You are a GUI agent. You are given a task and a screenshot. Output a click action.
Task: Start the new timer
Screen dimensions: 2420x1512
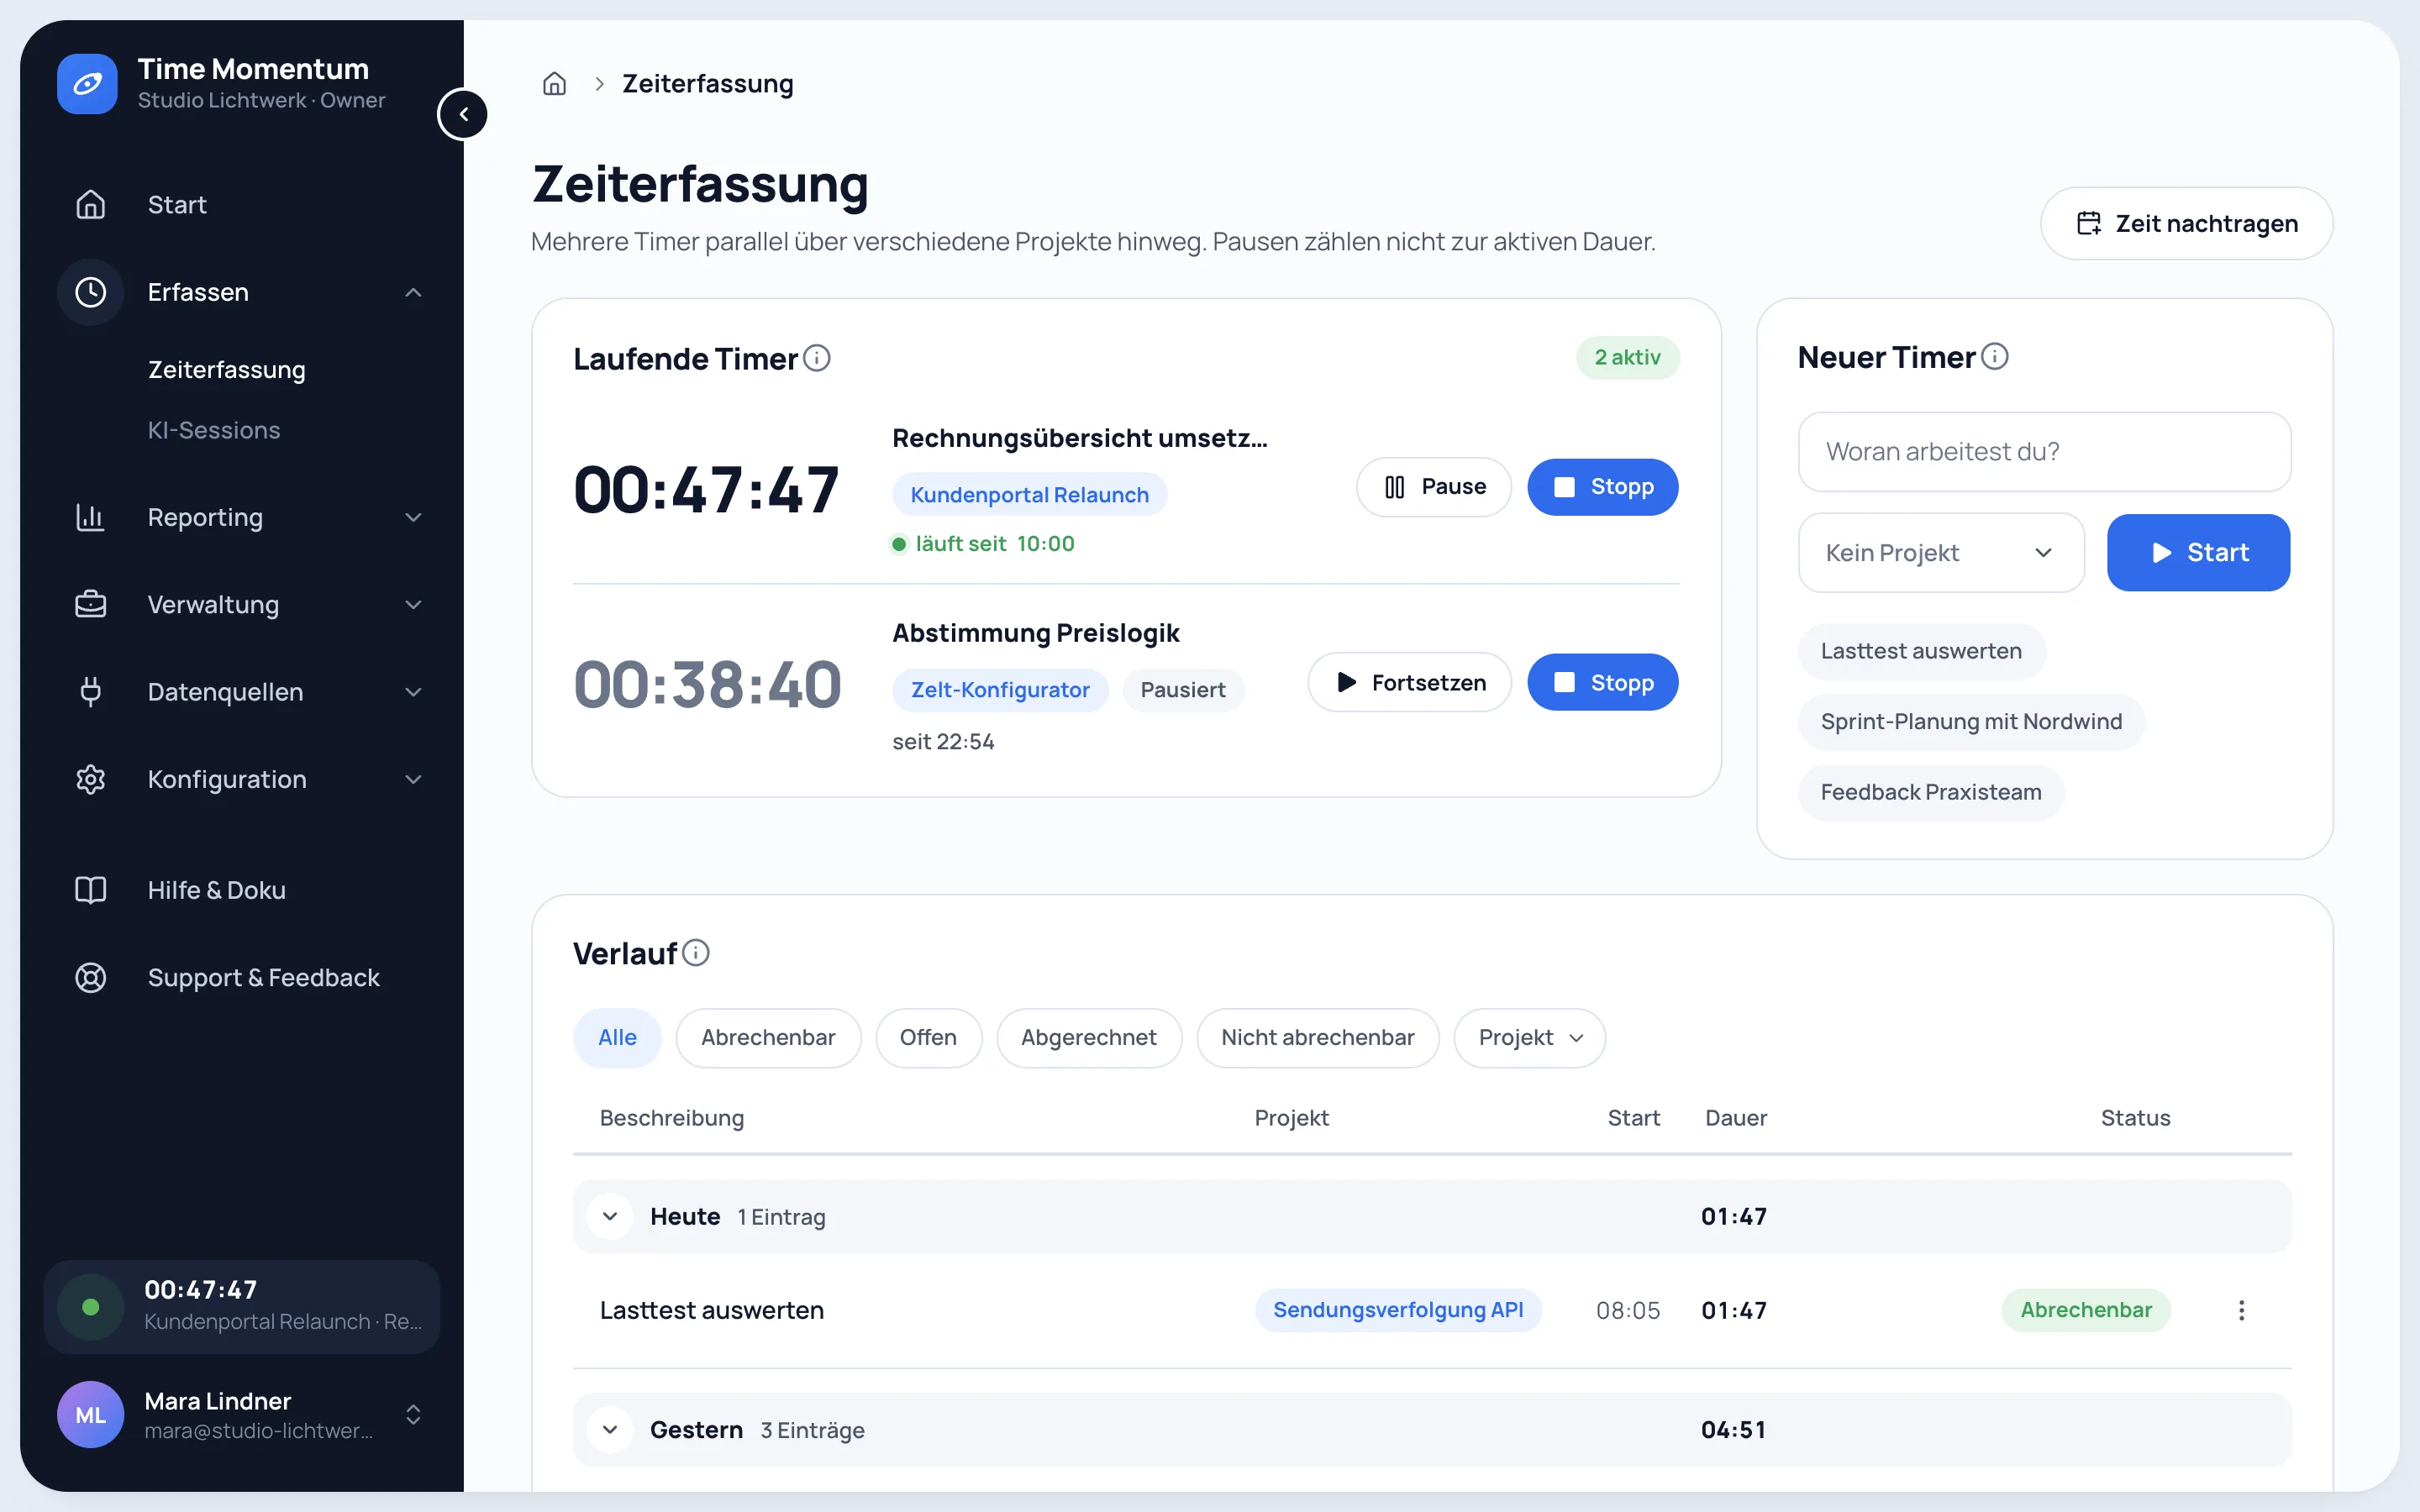pos(2198,552)
